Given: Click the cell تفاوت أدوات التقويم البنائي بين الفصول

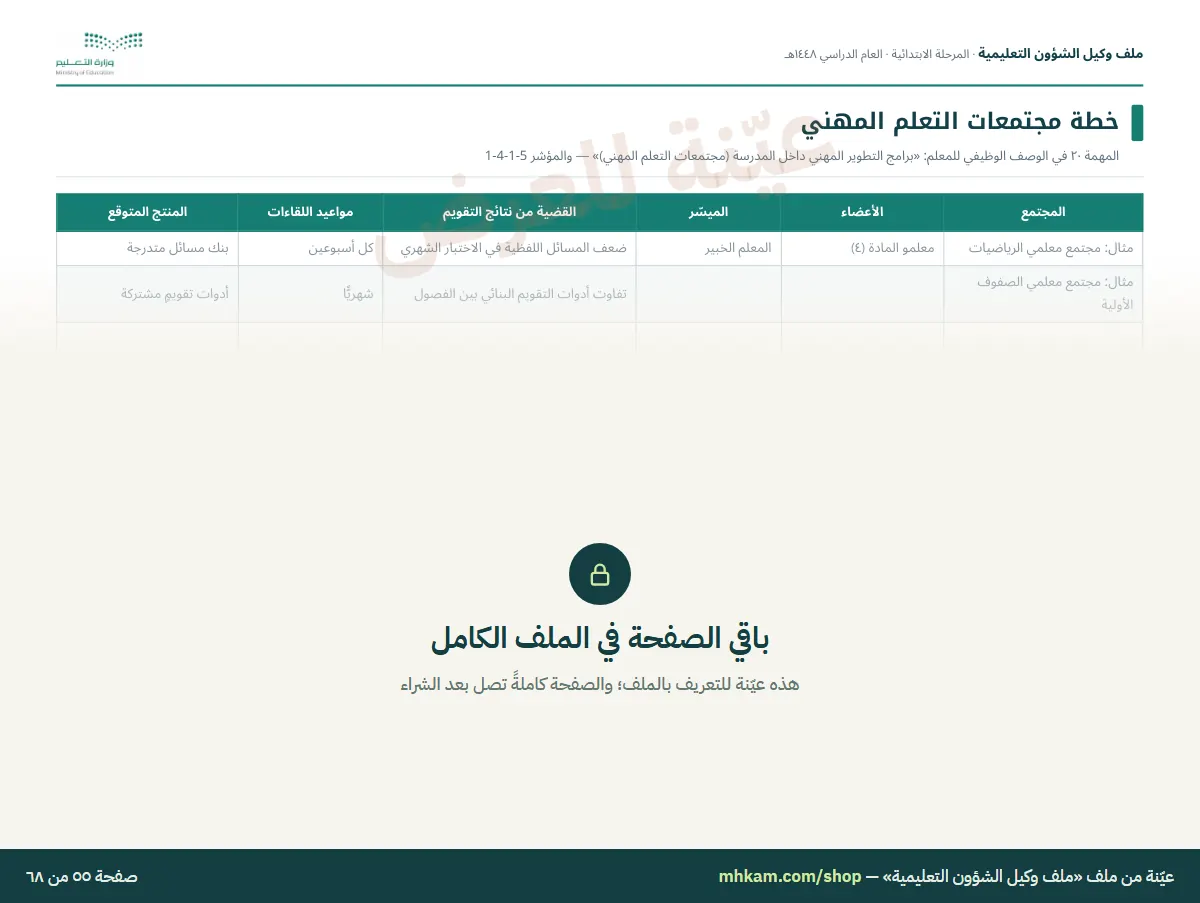Looking at the screenshot, I should point(509,294).
